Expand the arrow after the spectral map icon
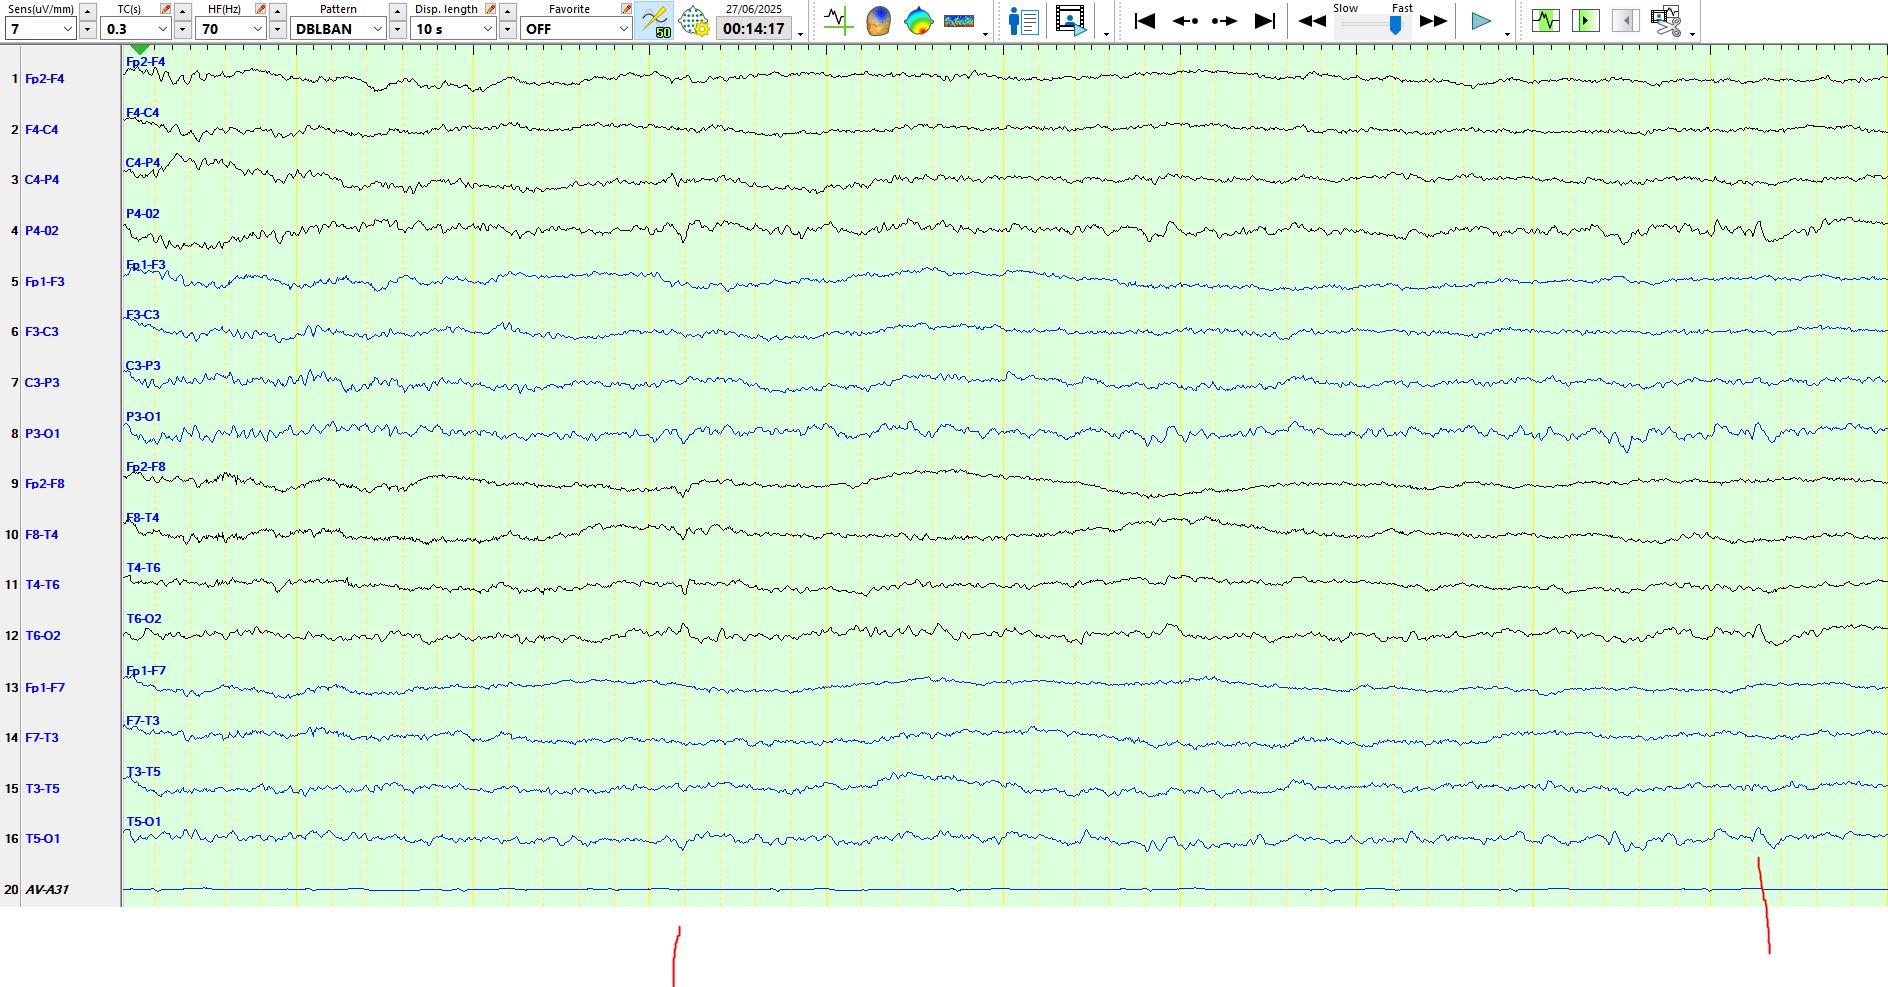Image resolution: width=1888 pixels, height=987 pixels. 986,33
